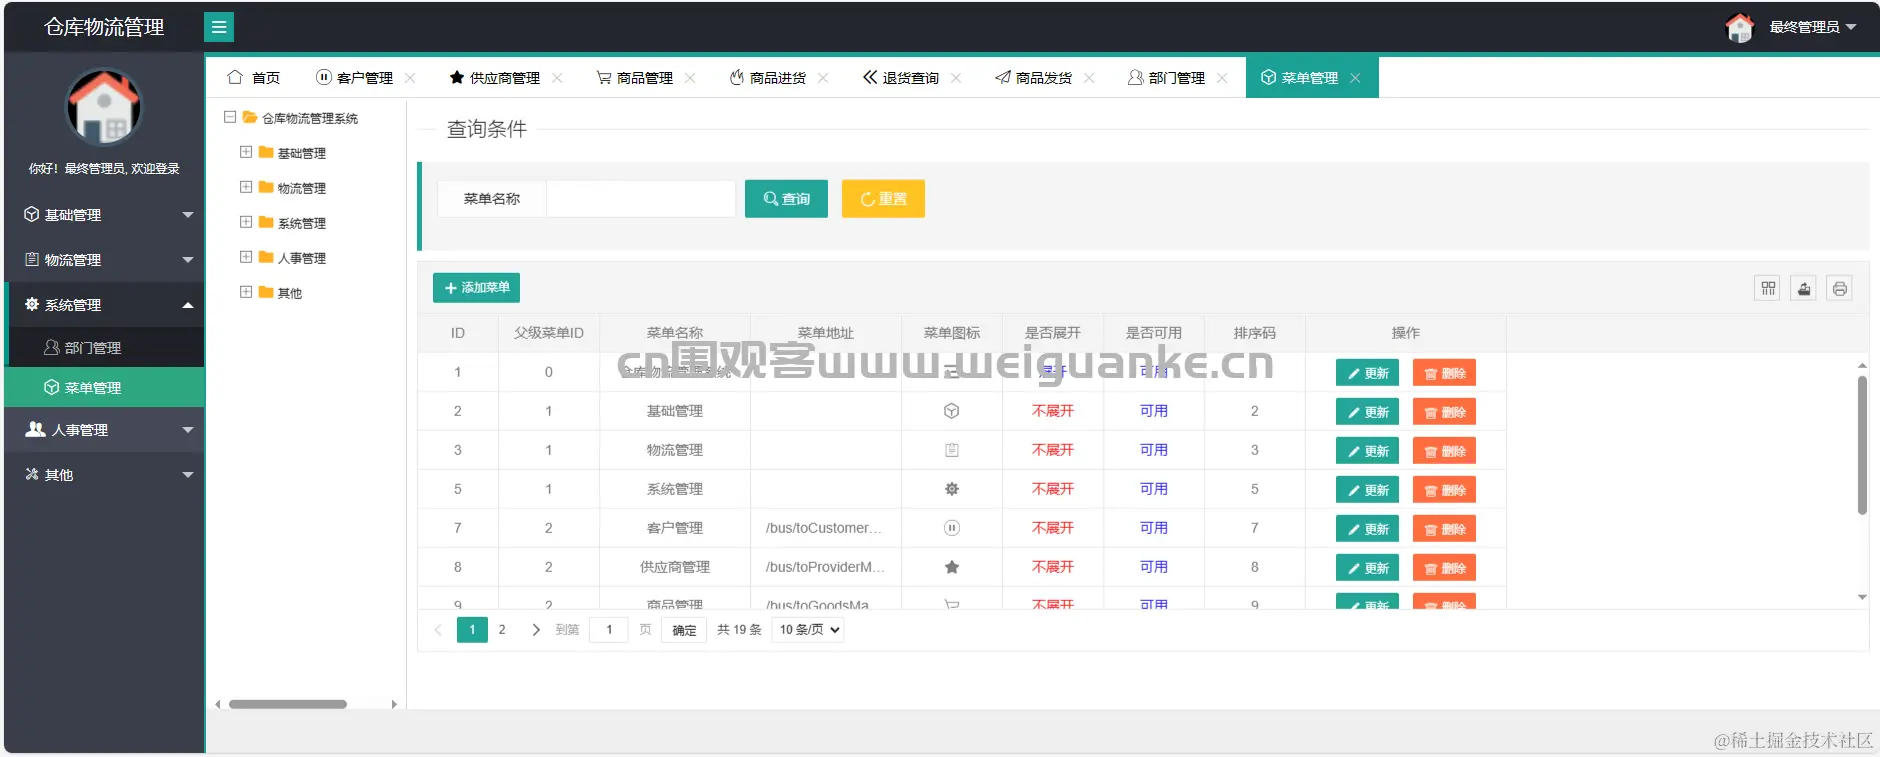Screen dimensions: 1880x757
Task: Click the page number jump input
Action: coord(609,630)
